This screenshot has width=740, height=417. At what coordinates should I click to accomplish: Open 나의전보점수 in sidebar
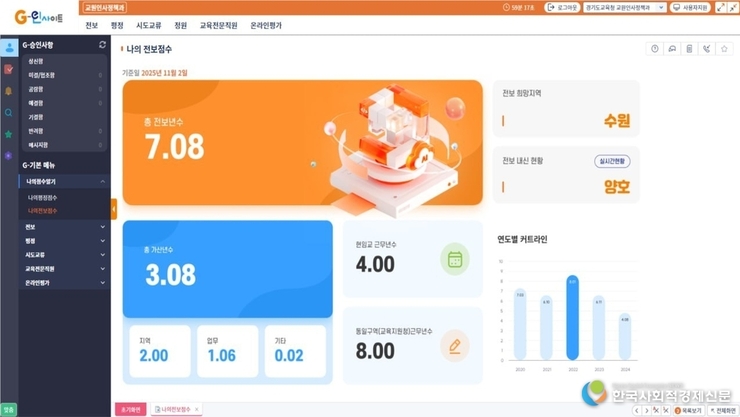(42, 211)
